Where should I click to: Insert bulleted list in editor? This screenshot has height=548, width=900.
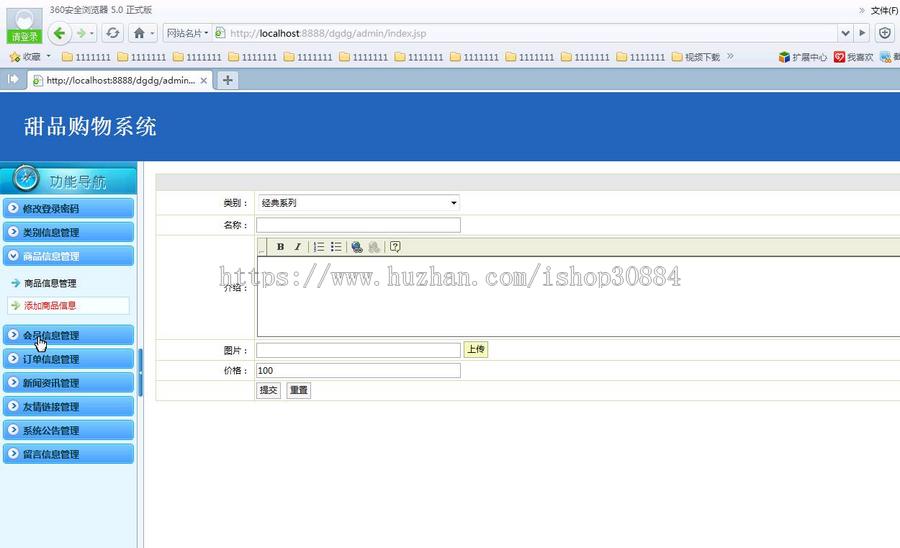coord(336,247)
